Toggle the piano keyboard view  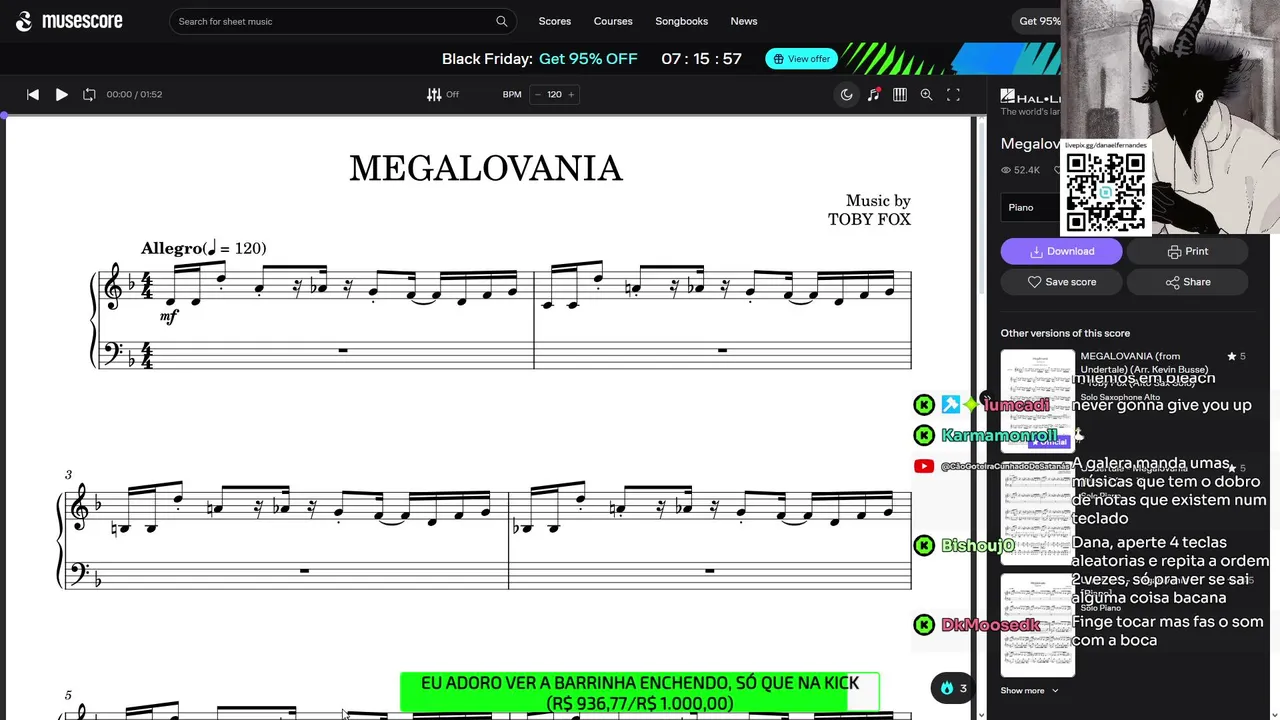900,94
